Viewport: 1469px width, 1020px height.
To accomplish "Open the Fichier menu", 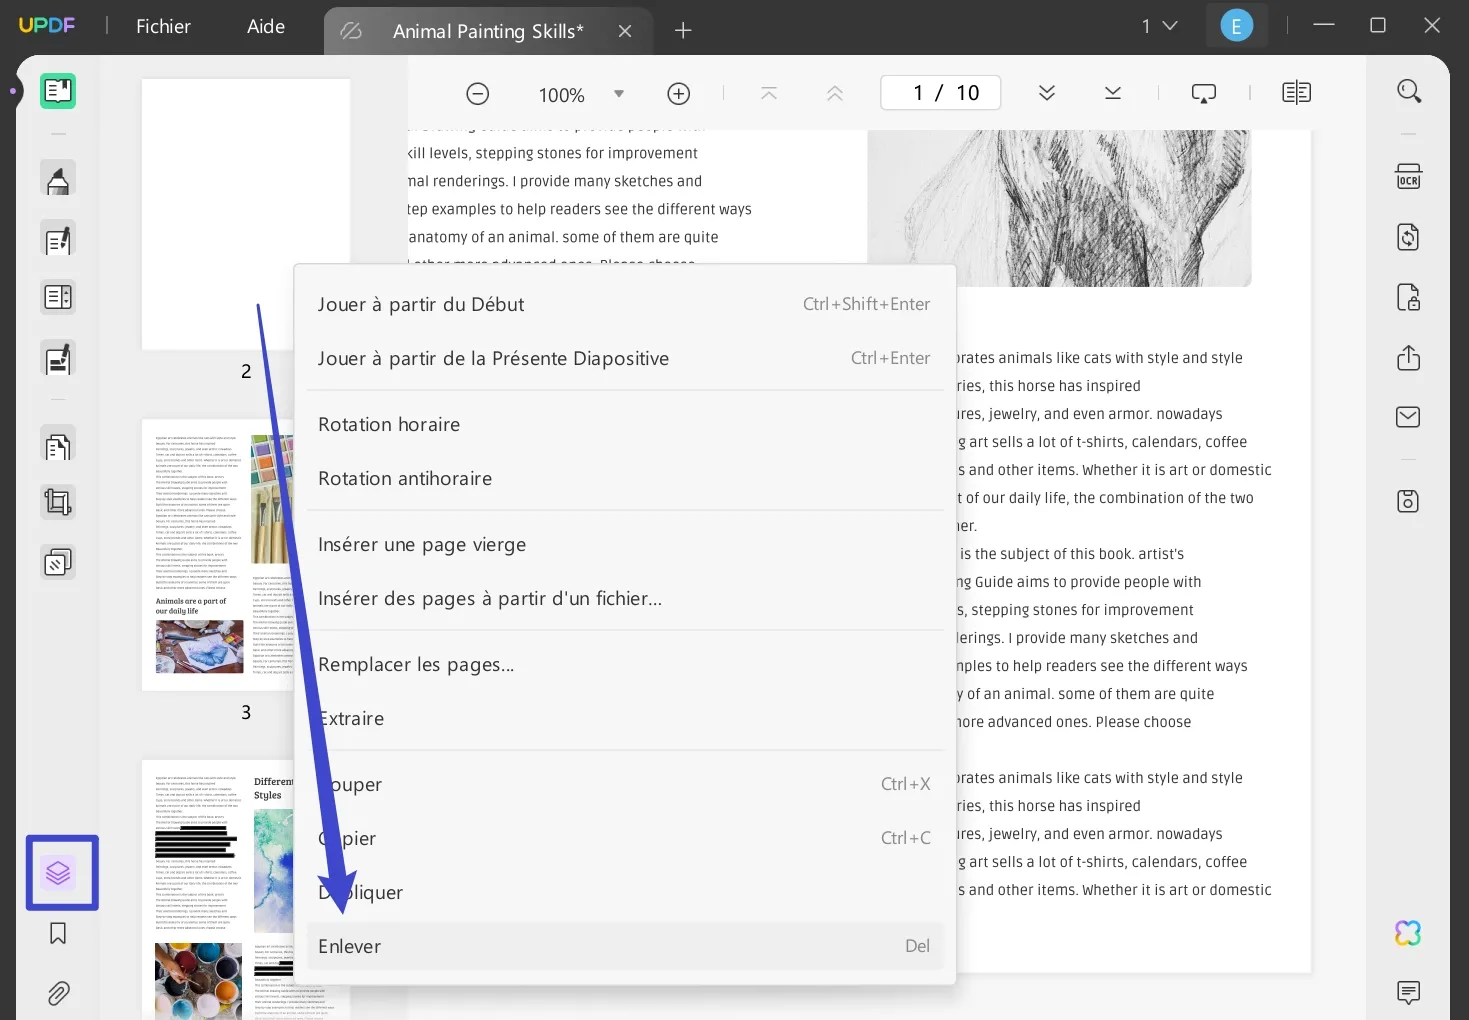I will 163,26.
